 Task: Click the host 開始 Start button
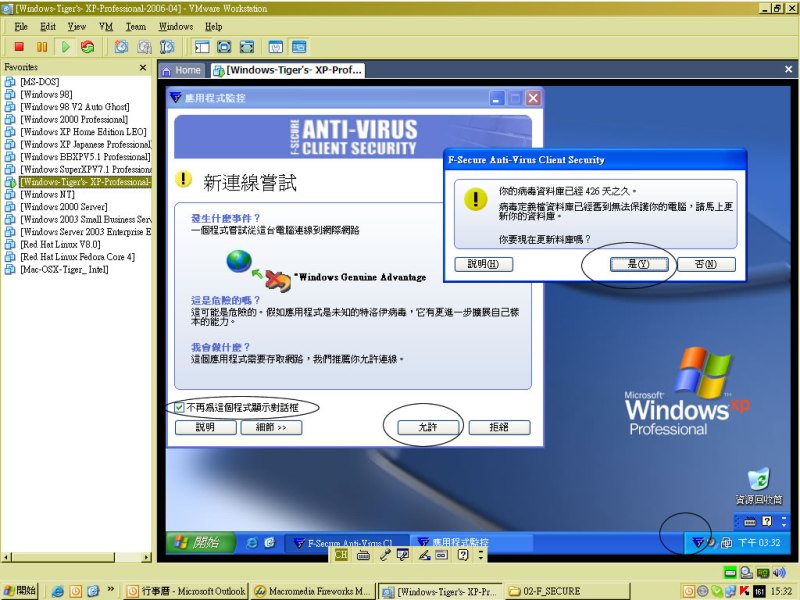19,591
